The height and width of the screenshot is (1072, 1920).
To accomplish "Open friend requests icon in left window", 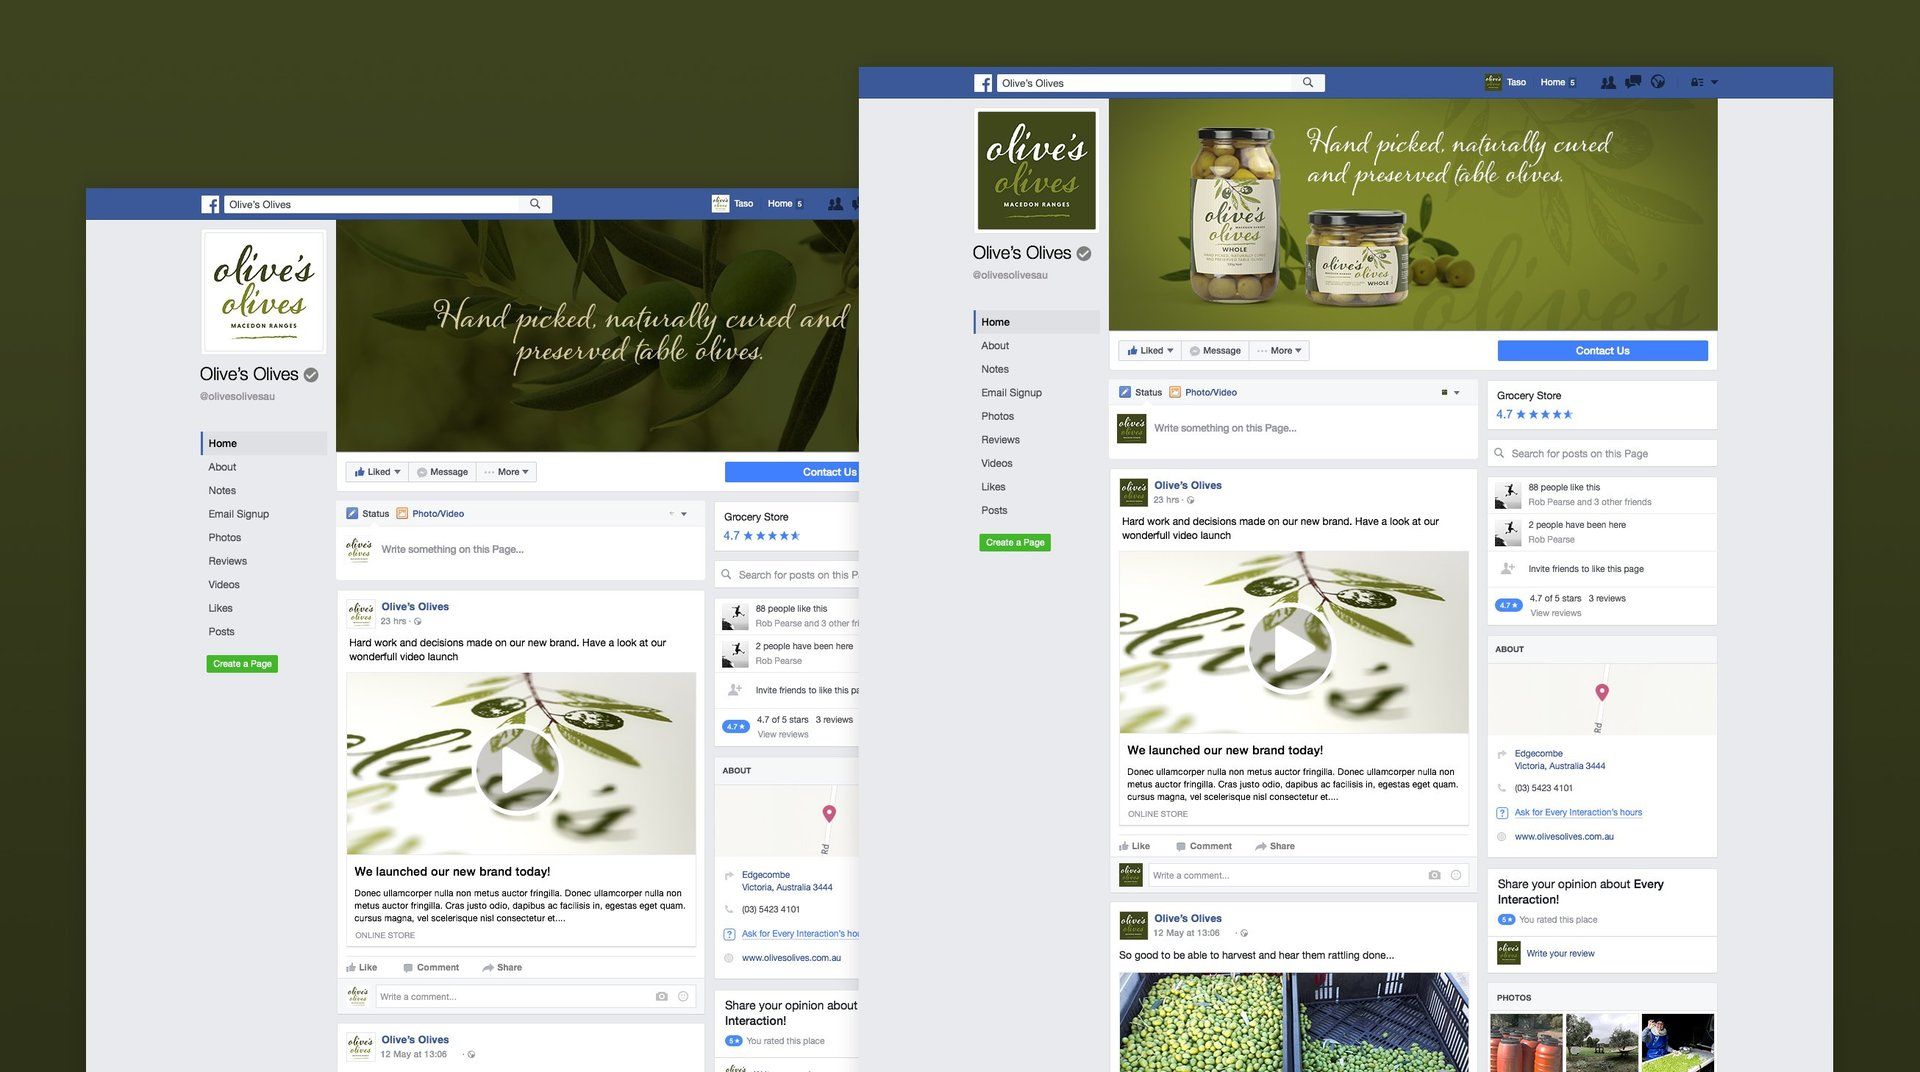I will [x=835, y=204].
